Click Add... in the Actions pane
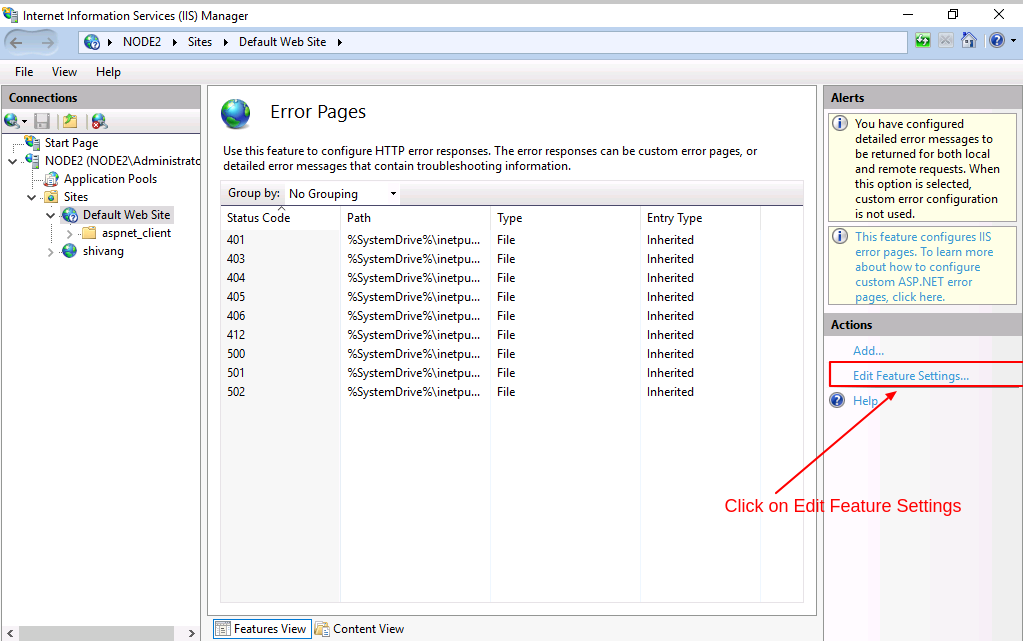Viewport: 1023px width, 641px height. tap(868, 351)
